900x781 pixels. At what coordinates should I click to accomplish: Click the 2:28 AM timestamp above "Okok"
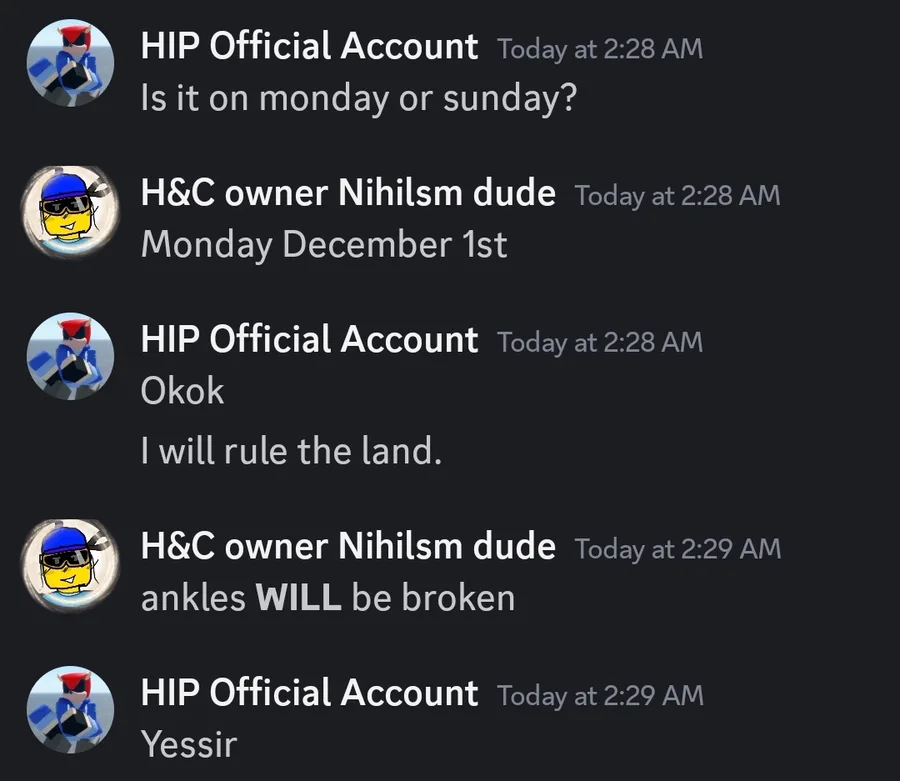click(x=600, y=342)
